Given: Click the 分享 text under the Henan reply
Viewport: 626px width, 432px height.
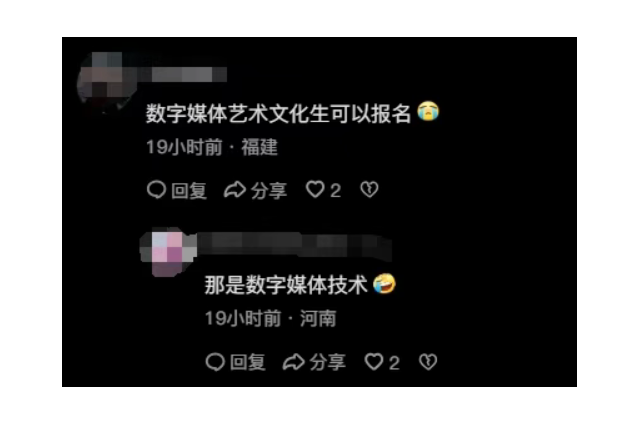Looking at the screenshot, I should click(328, 363).
